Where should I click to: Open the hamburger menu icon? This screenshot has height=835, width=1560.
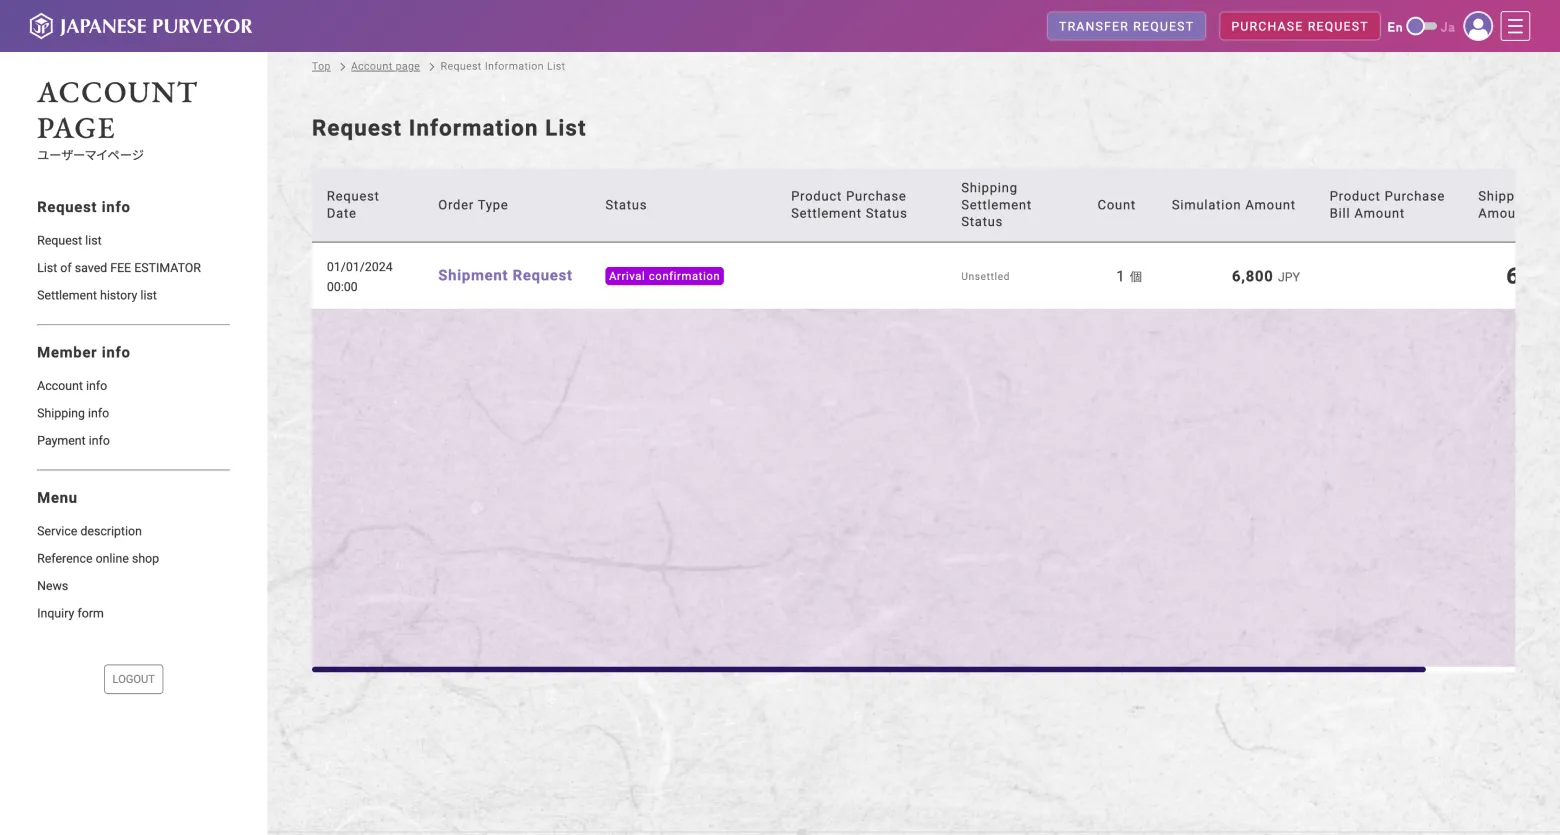click(1515, 26)
